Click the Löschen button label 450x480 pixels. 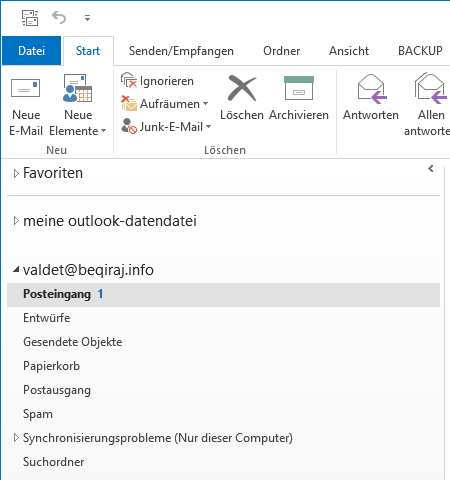(242, 115)
